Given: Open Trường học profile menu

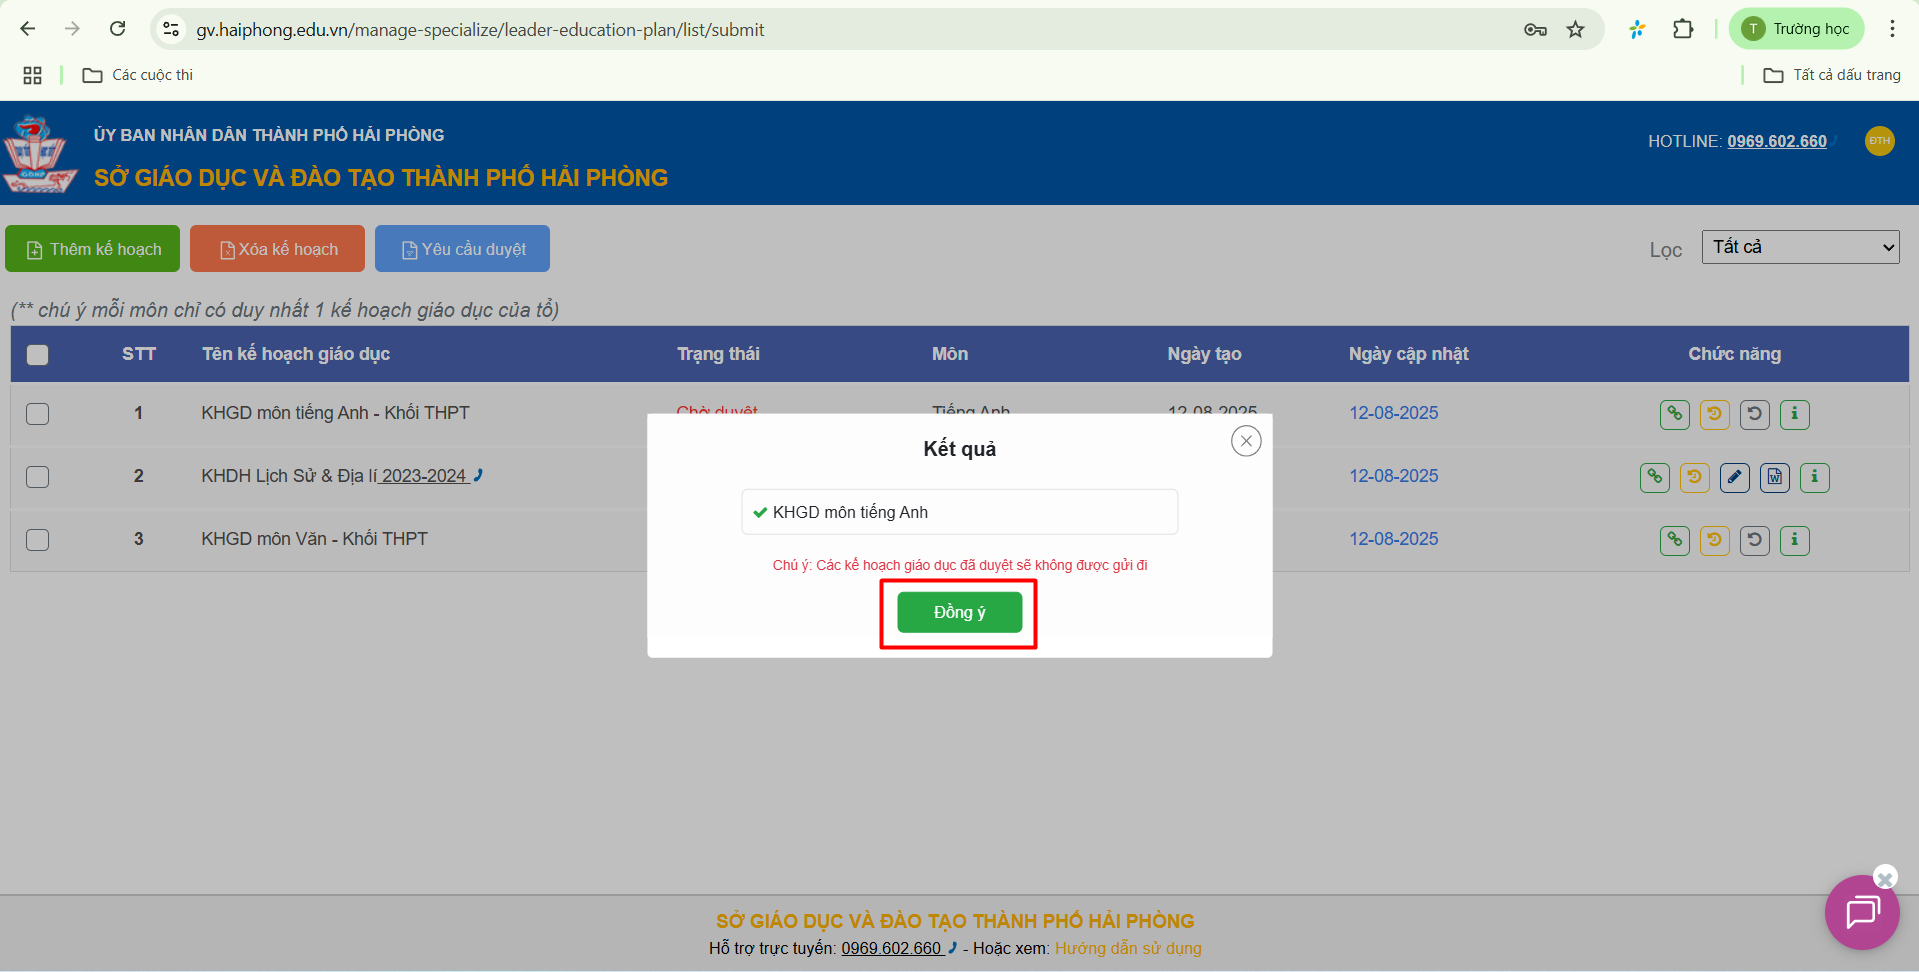Looking at the screenshot, I should click(1797, 29).
